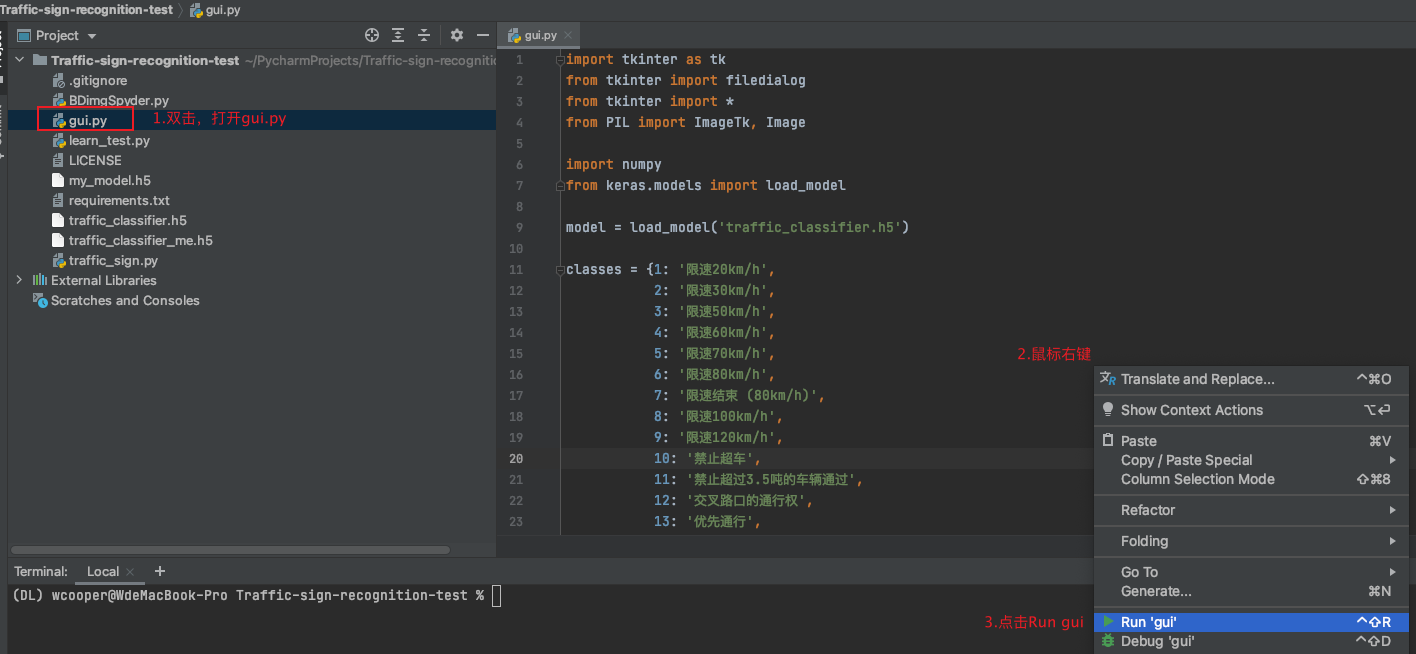Select requirements.txt file in project tree
The image size is (1416, 654).
119,200
